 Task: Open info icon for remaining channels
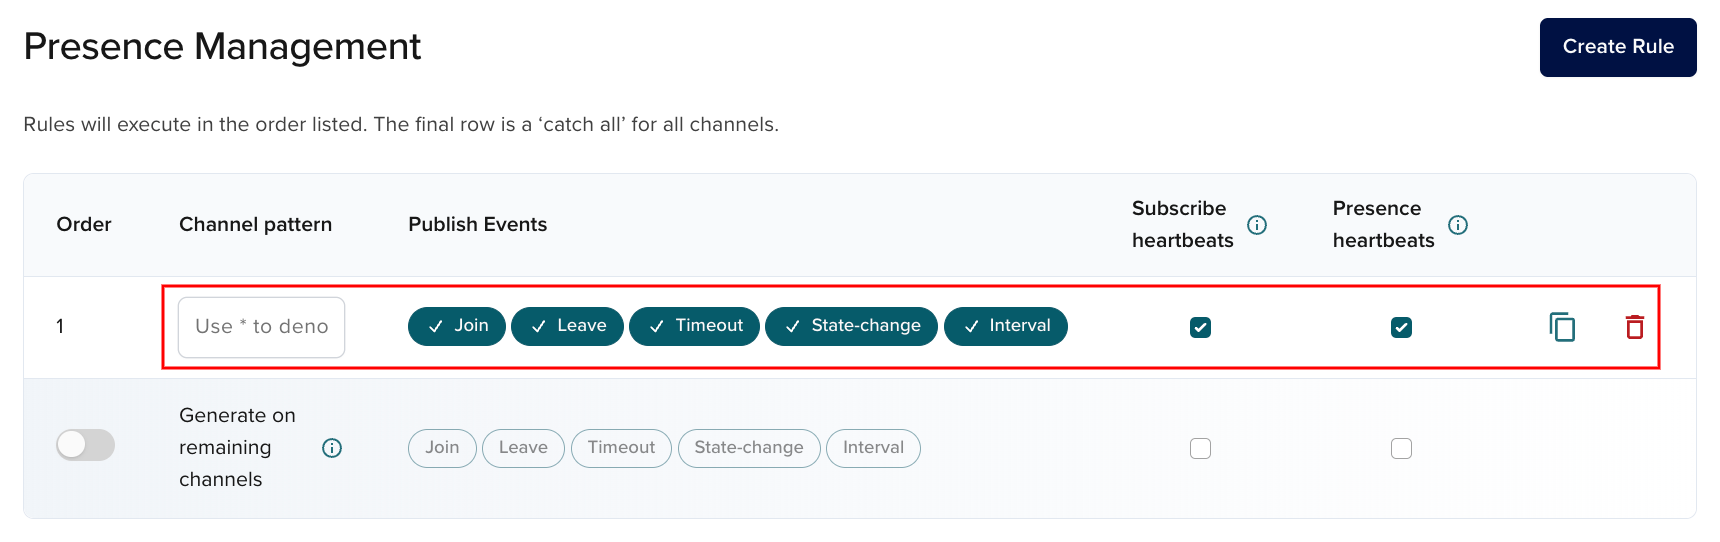[332, 448]
